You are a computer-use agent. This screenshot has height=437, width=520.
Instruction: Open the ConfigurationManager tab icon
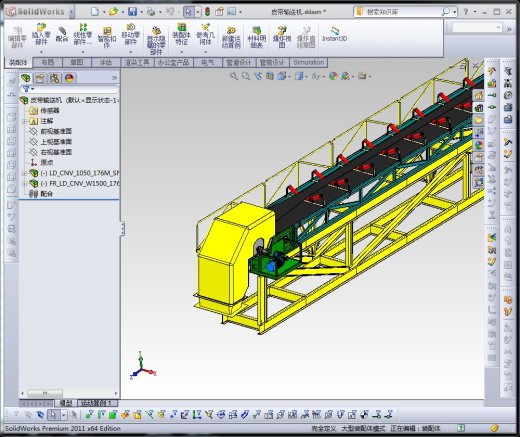(54, 78)
